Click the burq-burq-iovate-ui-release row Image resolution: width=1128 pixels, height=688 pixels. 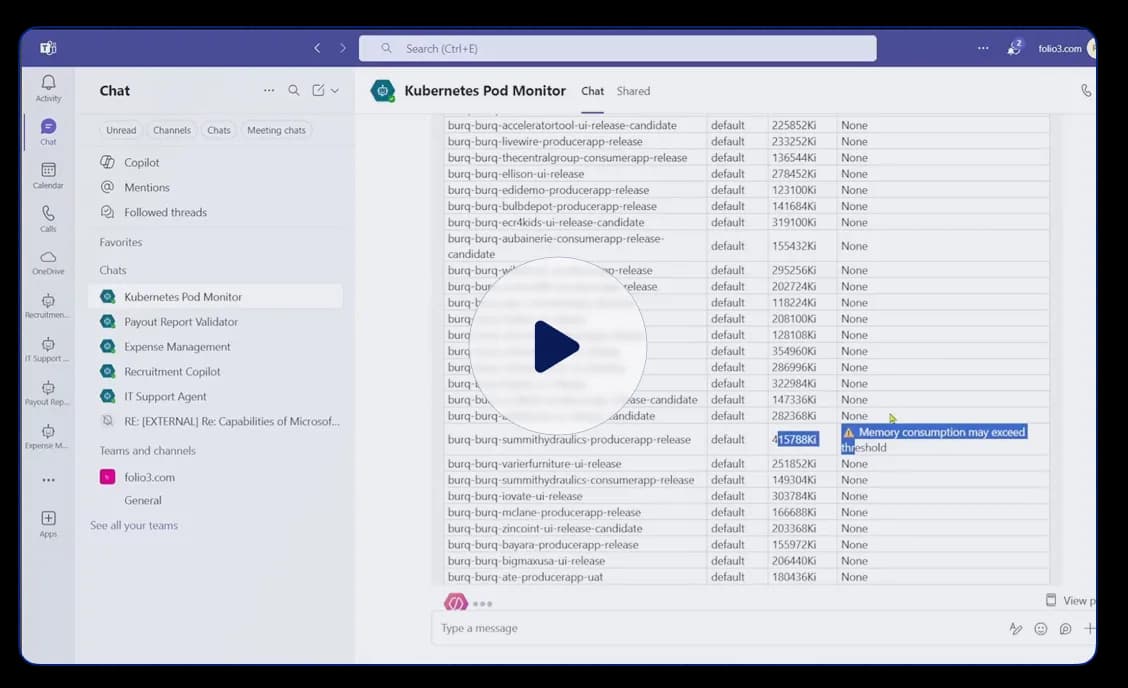(x=746, y=497)
